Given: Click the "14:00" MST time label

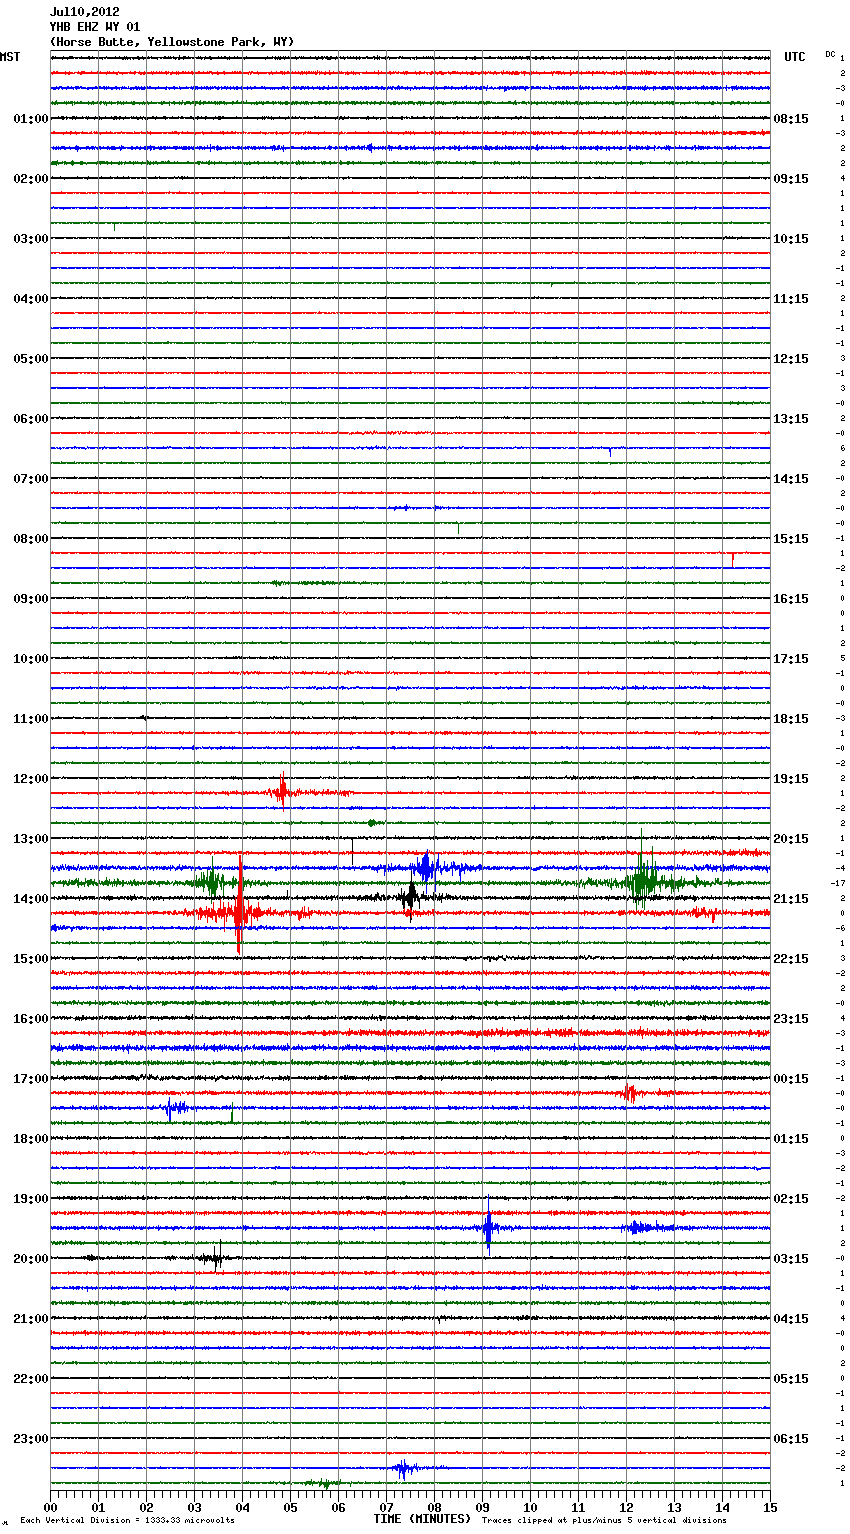Looking at the screenshot, I should point(30,899).
